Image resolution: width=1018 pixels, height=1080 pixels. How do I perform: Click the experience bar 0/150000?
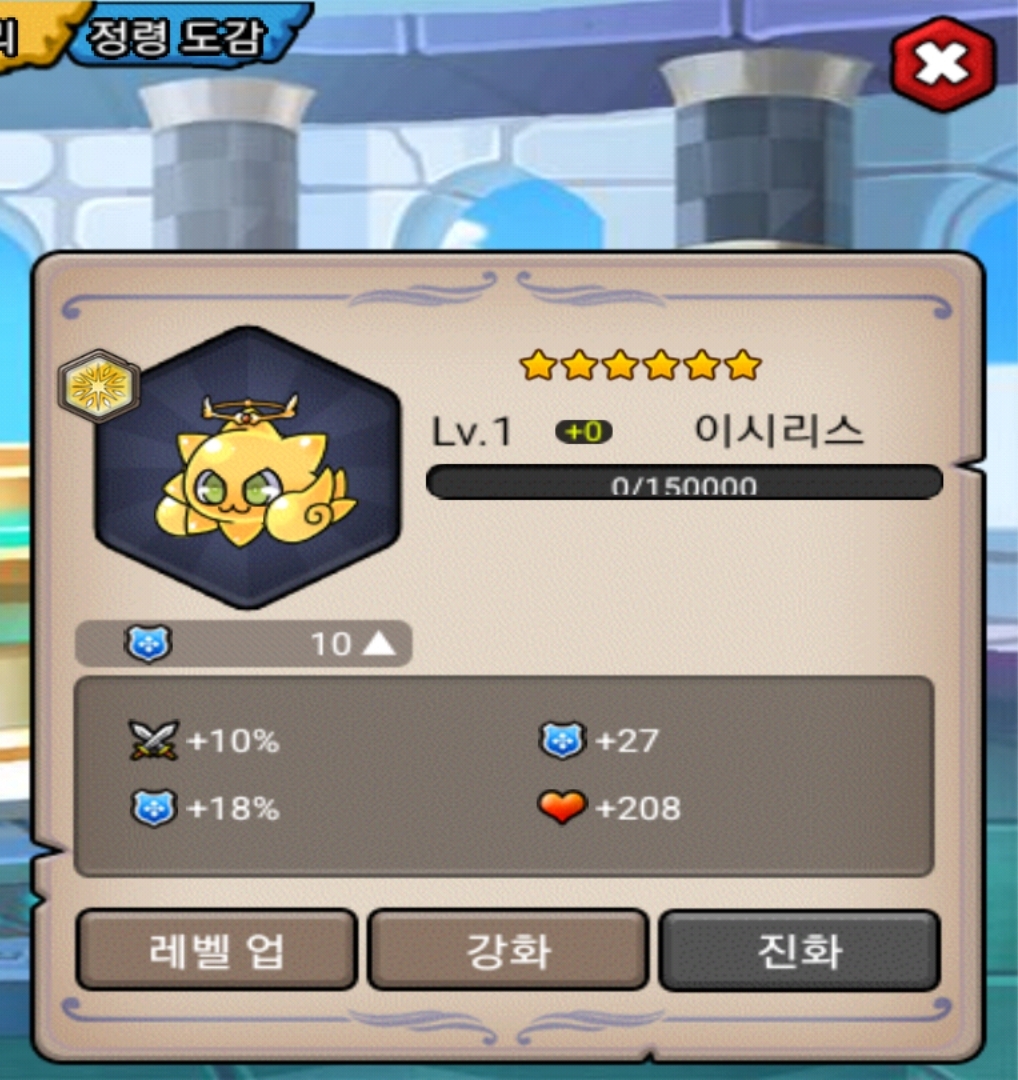click(x=684, y=482)
